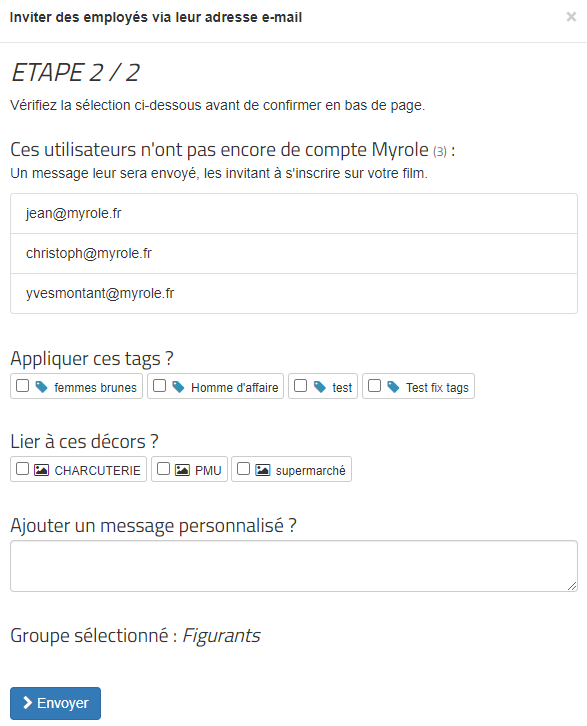Click the chevron icon in Envoyer button

pyautogui.click(x=28, y=702)
